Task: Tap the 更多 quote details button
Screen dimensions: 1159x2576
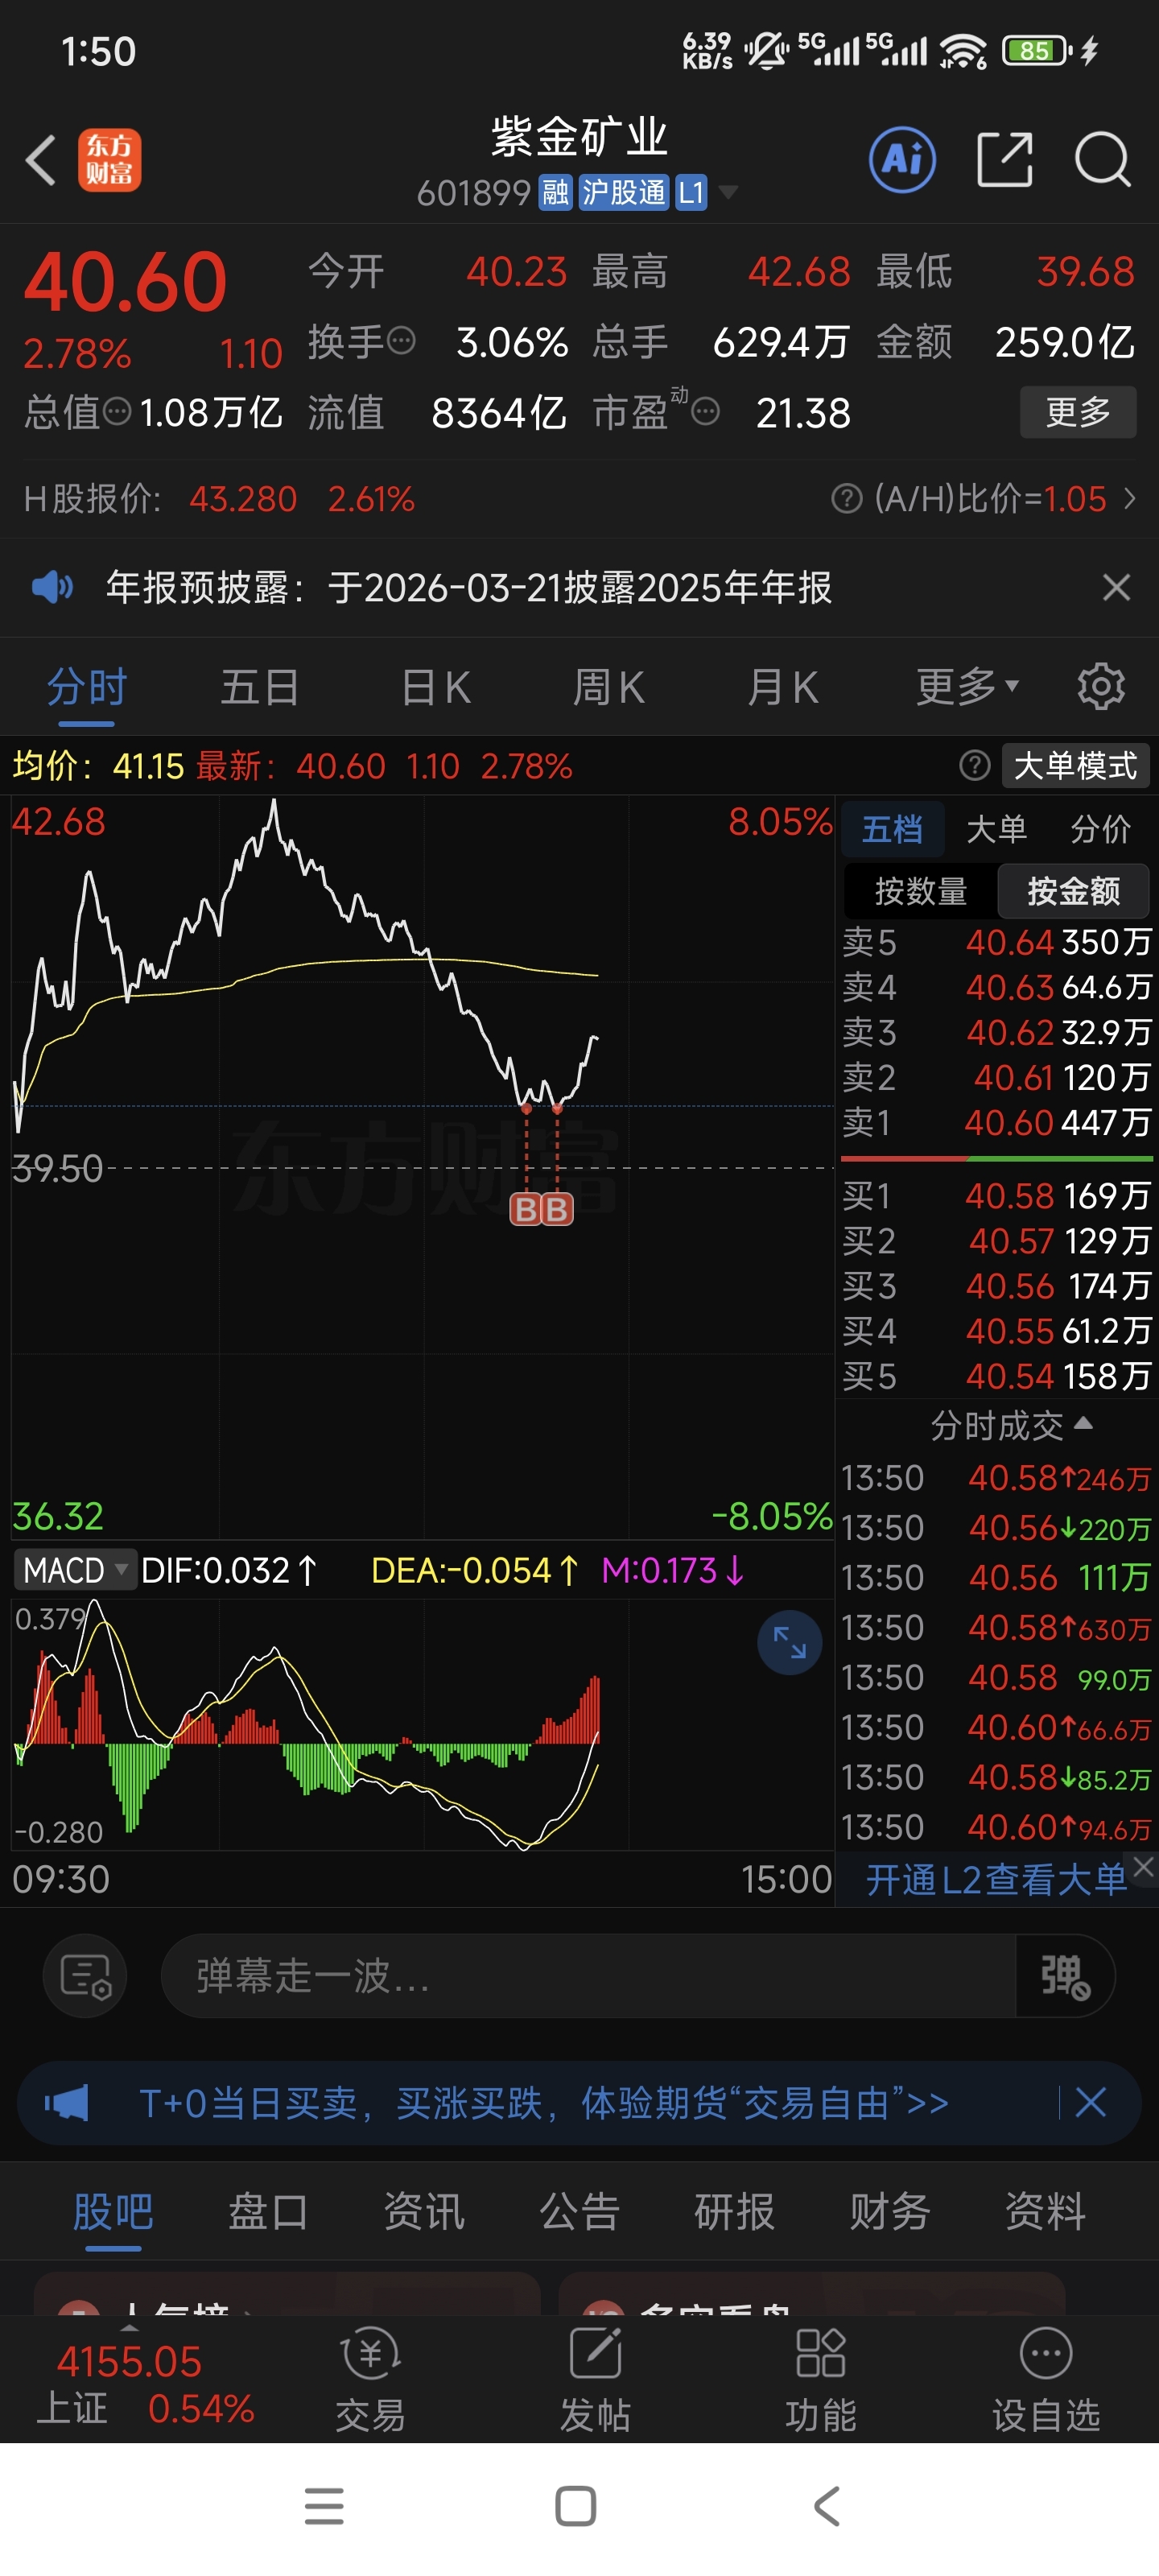Action: [1078, 411]
